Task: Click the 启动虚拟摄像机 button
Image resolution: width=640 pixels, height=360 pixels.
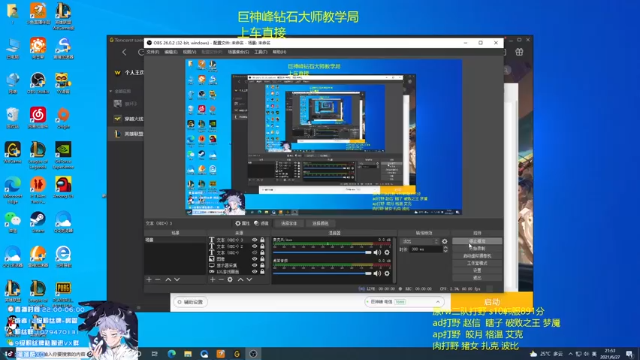Action: click(x=477, y=256)
